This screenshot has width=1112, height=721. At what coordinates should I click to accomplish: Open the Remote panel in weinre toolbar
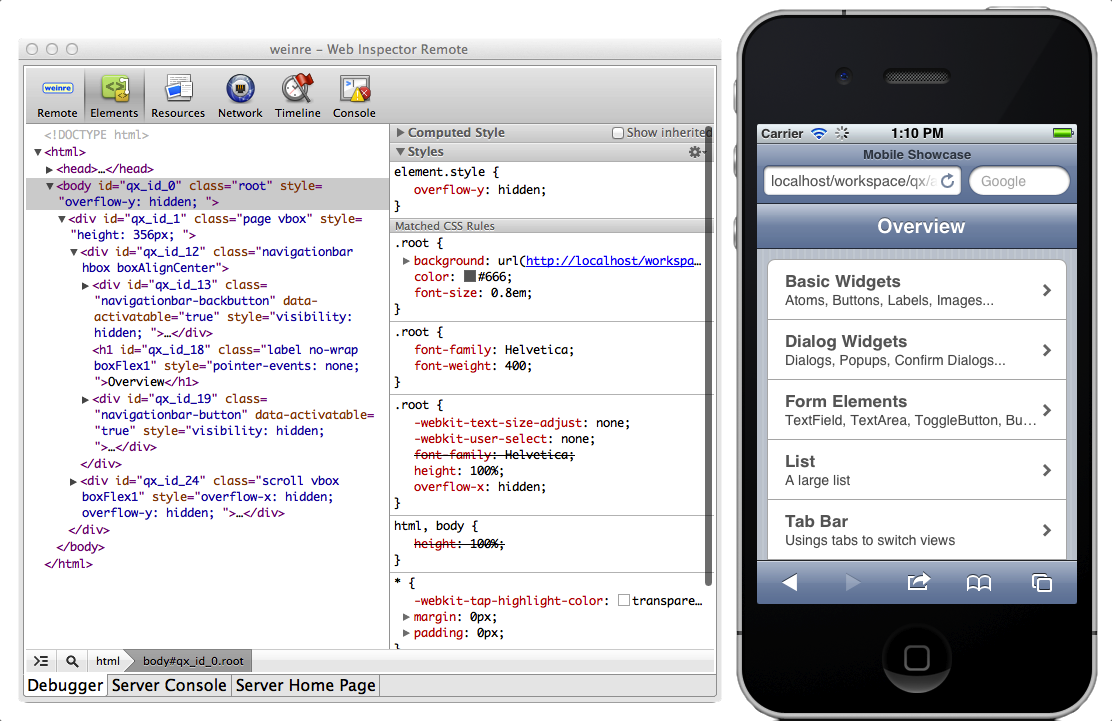click(57, 96)
